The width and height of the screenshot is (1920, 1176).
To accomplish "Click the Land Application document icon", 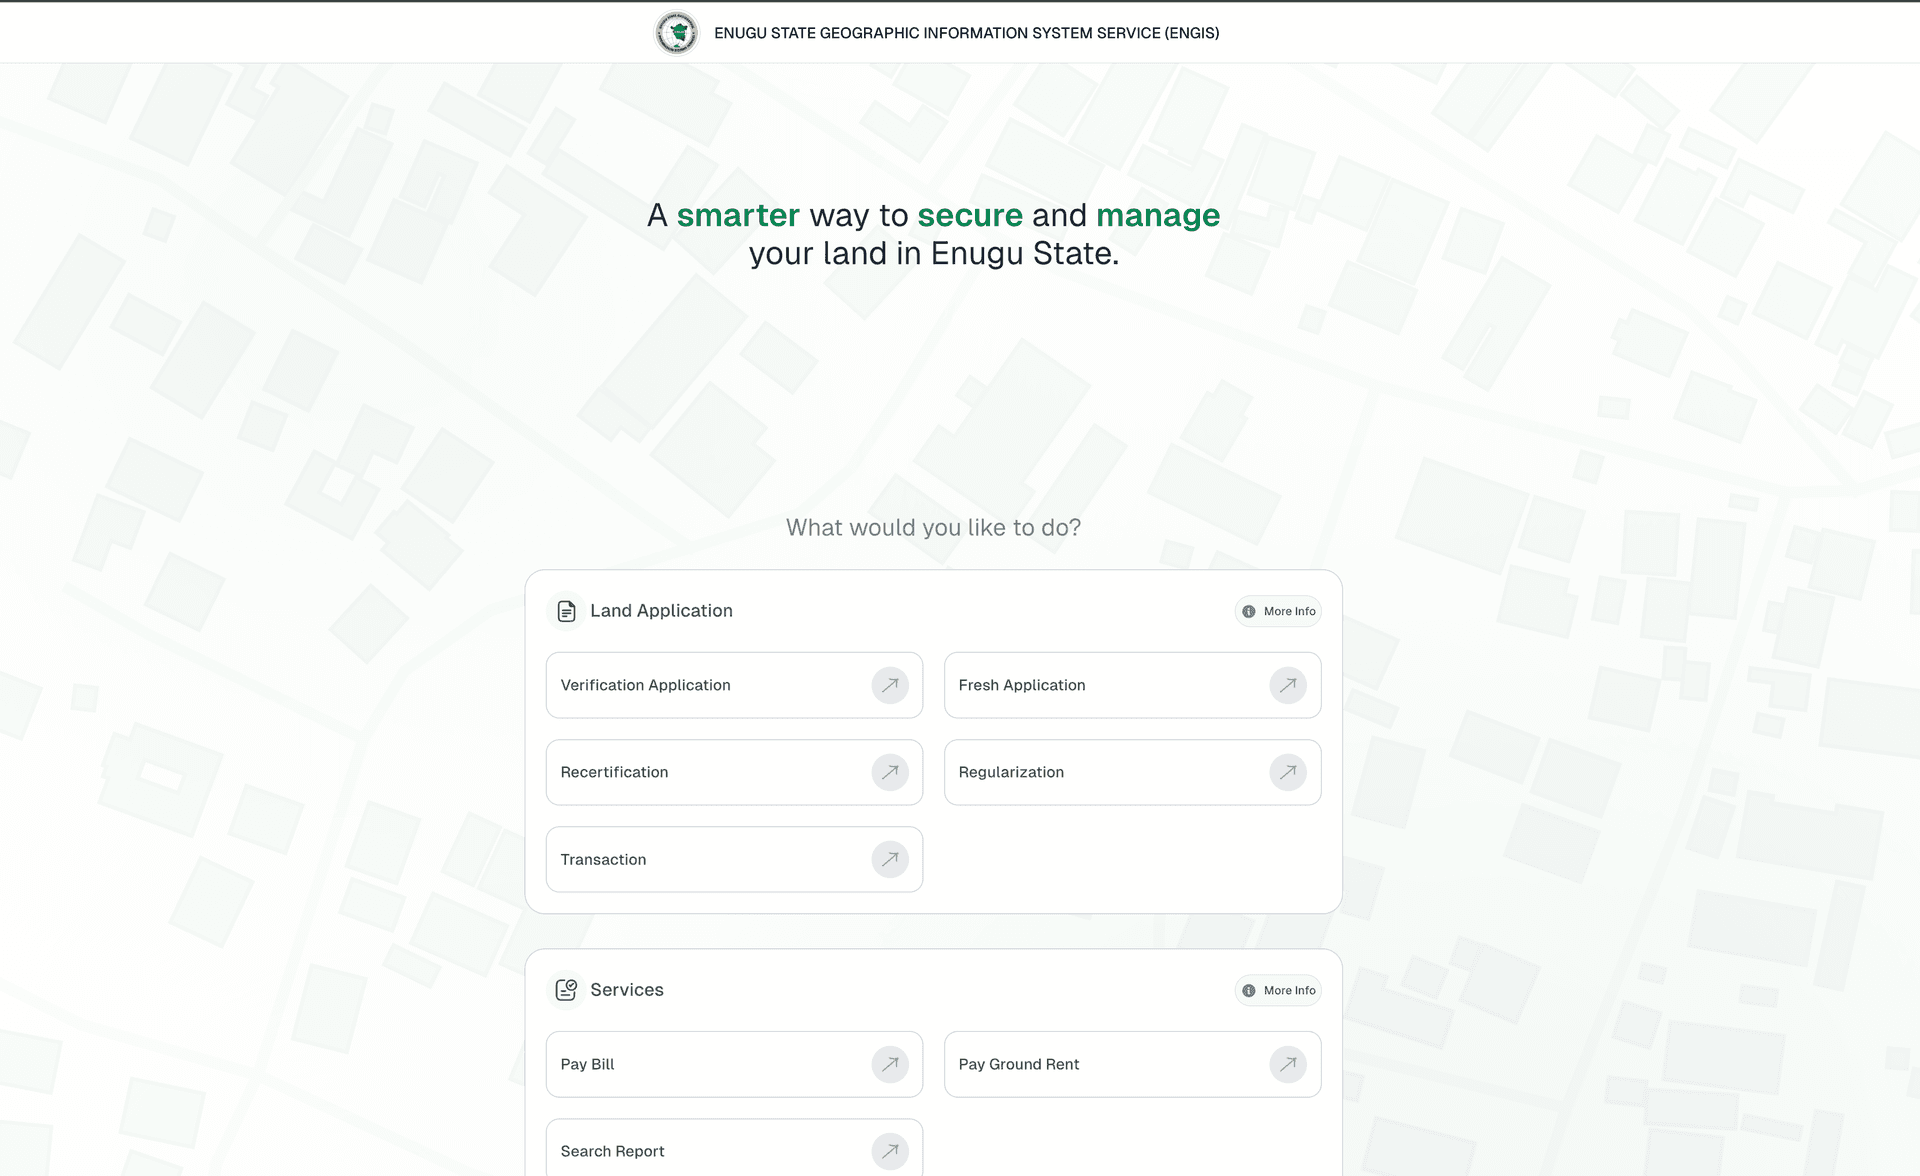I will 566,611.
